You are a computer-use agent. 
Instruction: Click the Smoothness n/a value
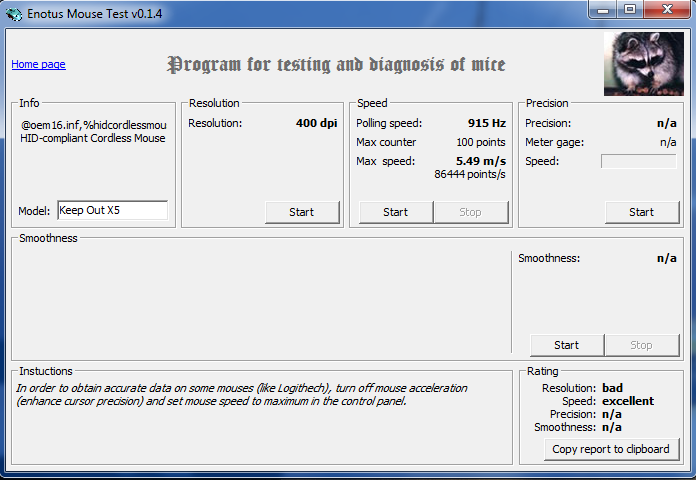point(667,258)
